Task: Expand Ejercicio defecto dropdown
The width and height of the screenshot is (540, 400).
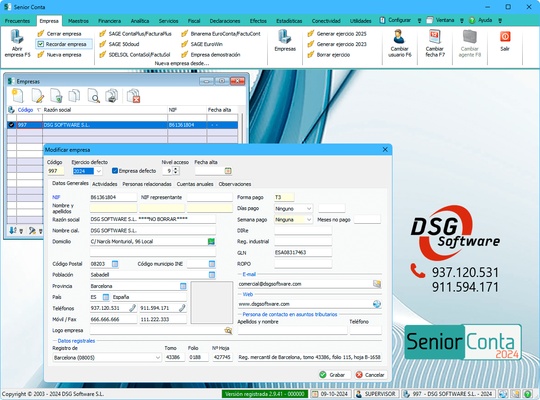Action: (98, 171)
